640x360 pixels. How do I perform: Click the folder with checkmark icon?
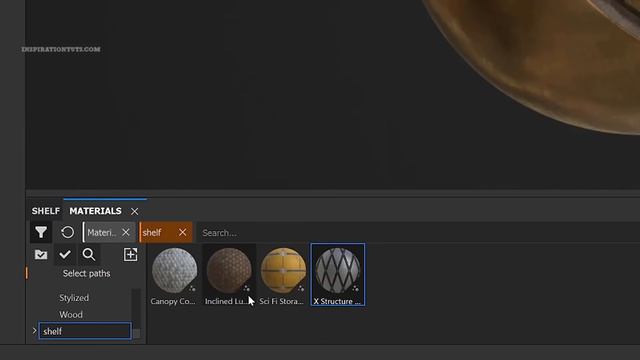click(41, 255)
